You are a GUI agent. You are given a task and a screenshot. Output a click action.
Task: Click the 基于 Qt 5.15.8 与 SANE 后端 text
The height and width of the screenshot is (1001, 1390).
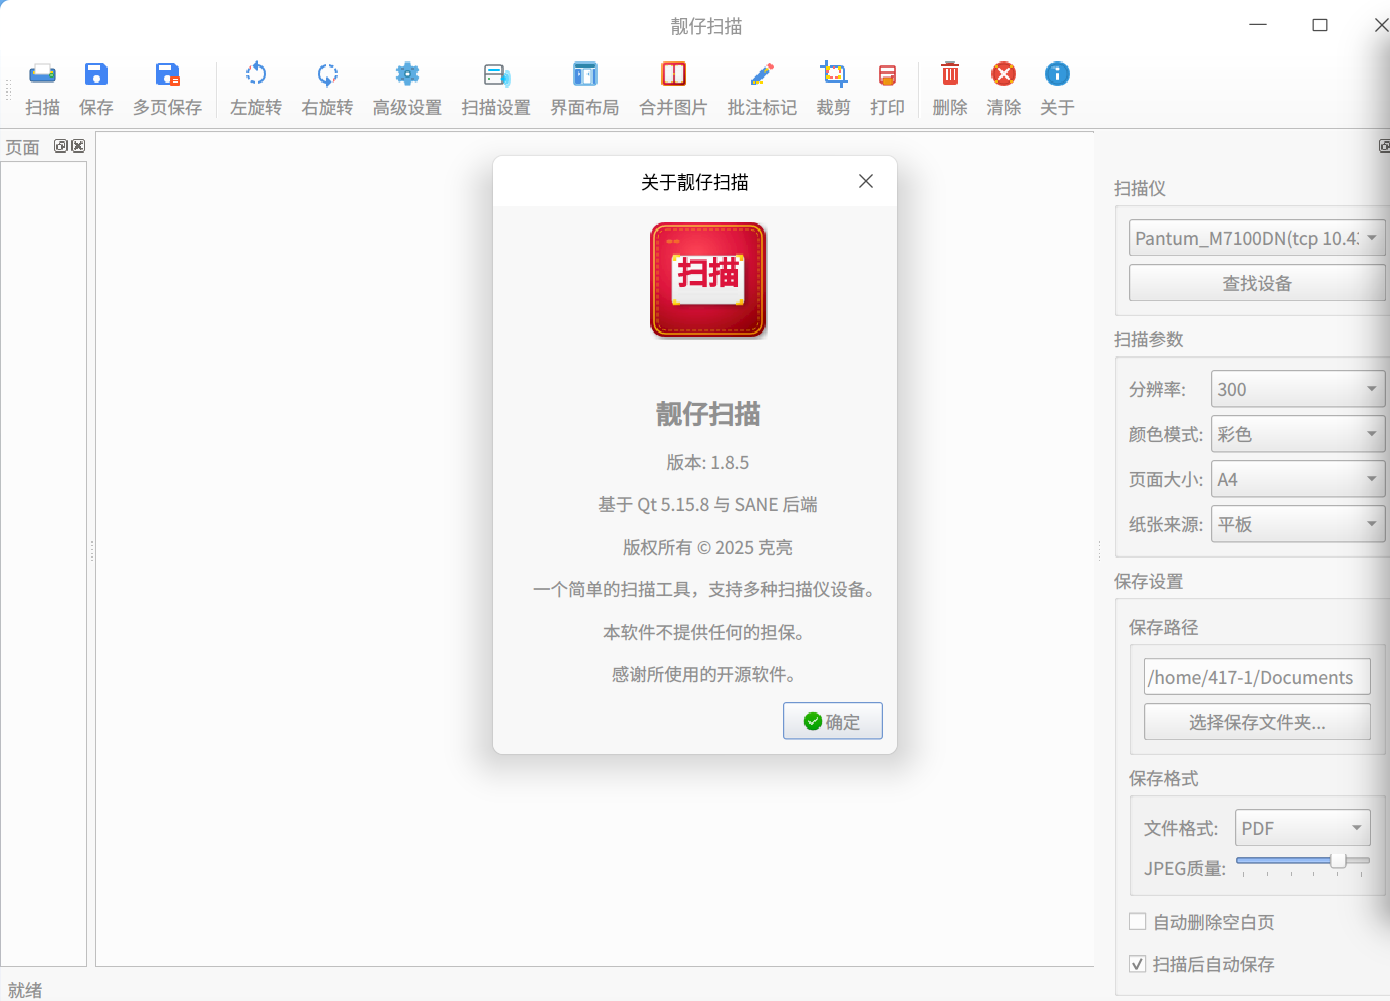click(x=708, y=505)
